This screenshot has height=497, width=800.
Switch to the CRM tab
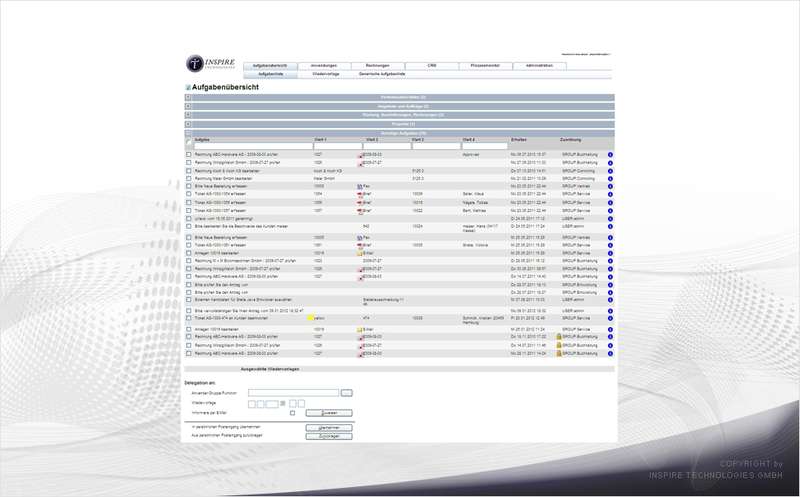click(x=432, y=66)
